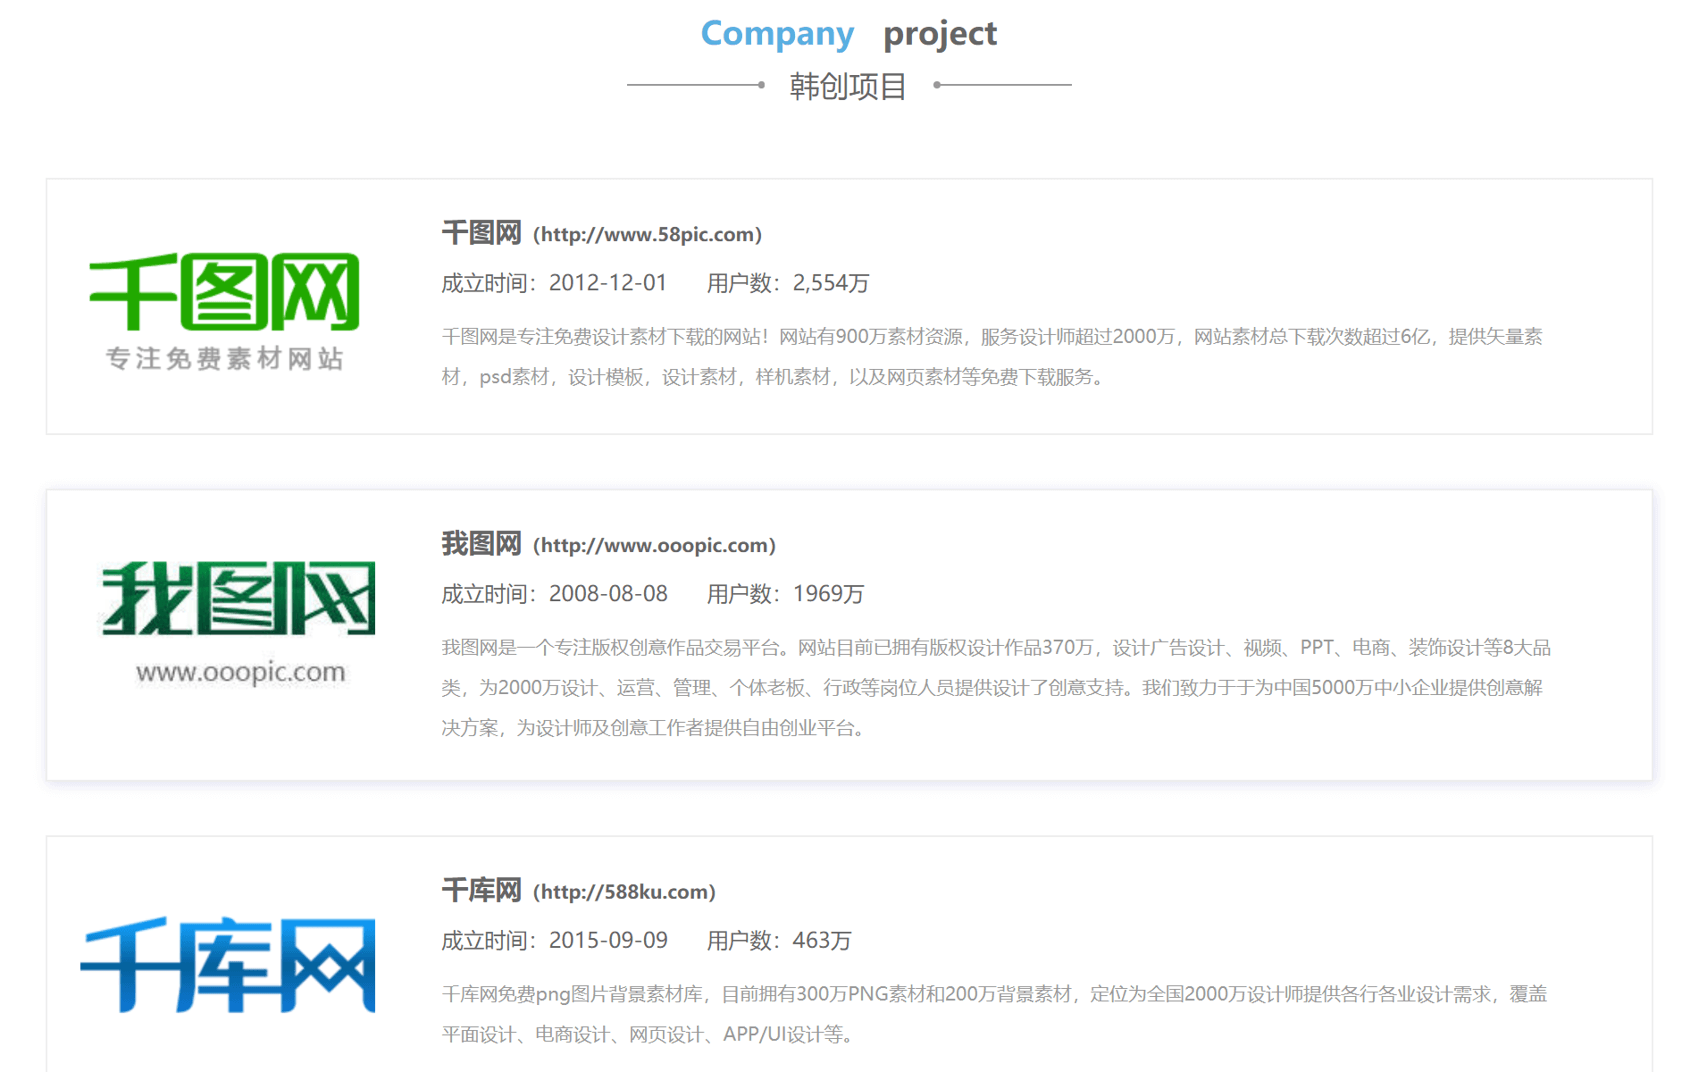The height and width of the screenshot is (1072, 1682).
Task: Select the 我图网 bold title text
Action: pos(481,545)
